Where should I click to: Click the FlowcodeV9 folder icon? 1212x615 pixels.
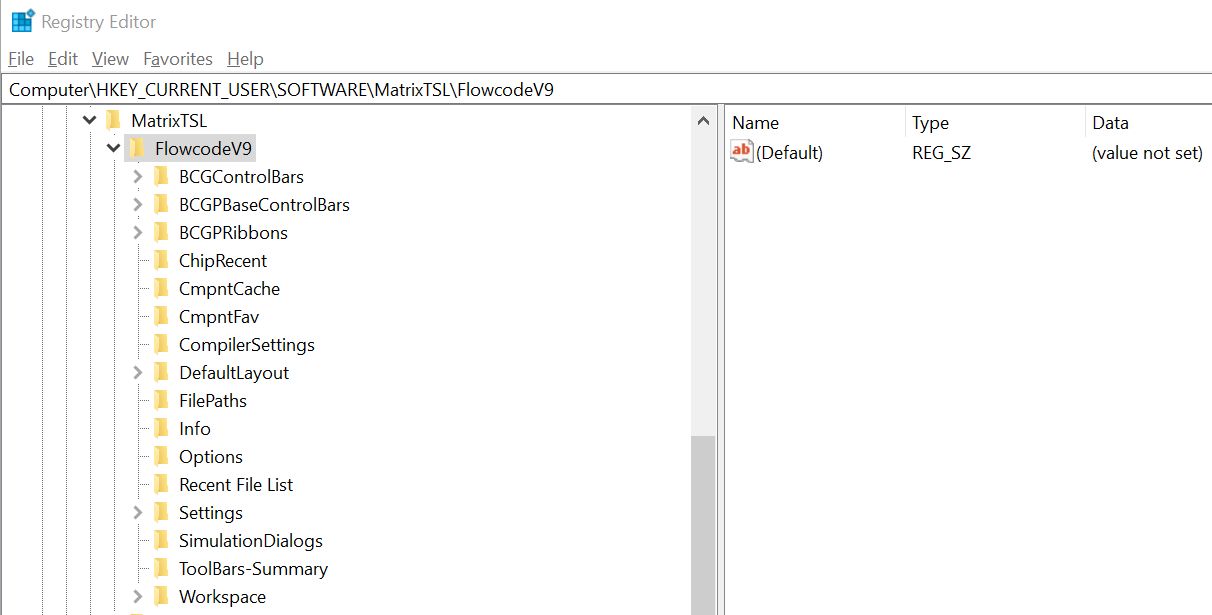138,149
